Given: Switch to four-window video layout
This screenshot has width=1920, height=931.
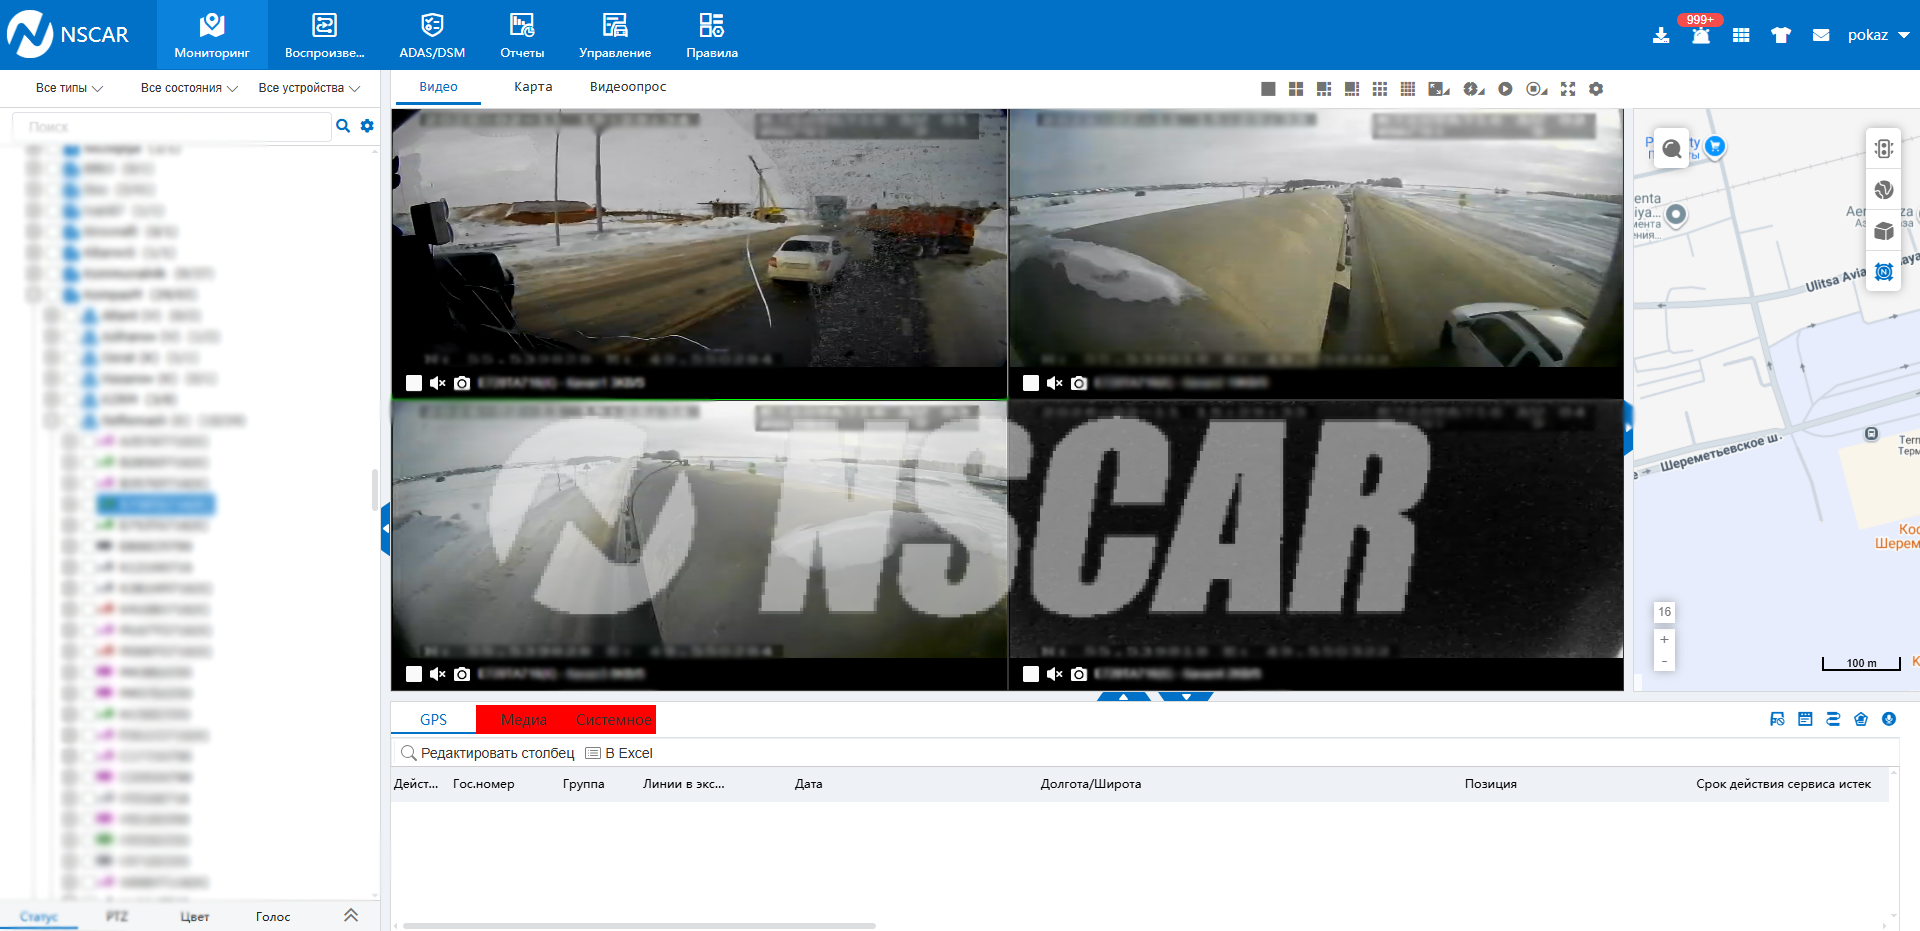Looking at the screenshot, I should click(x=1296, y=89).
